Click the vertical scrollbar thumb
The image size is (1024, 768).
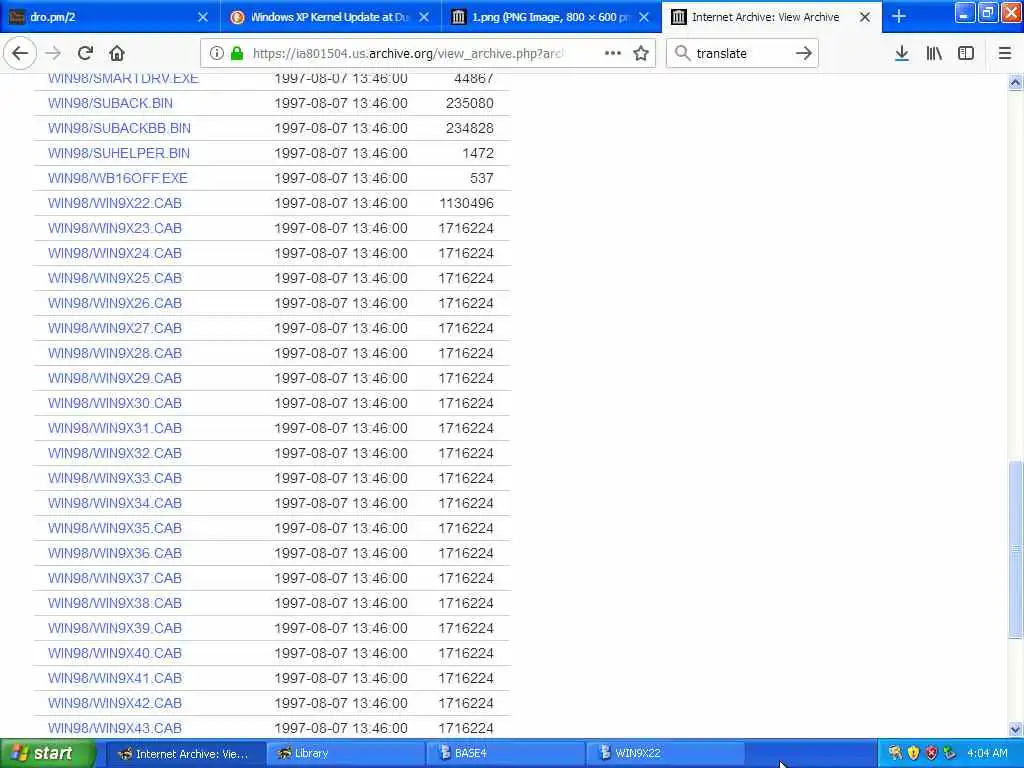[x=1015, y=550]
